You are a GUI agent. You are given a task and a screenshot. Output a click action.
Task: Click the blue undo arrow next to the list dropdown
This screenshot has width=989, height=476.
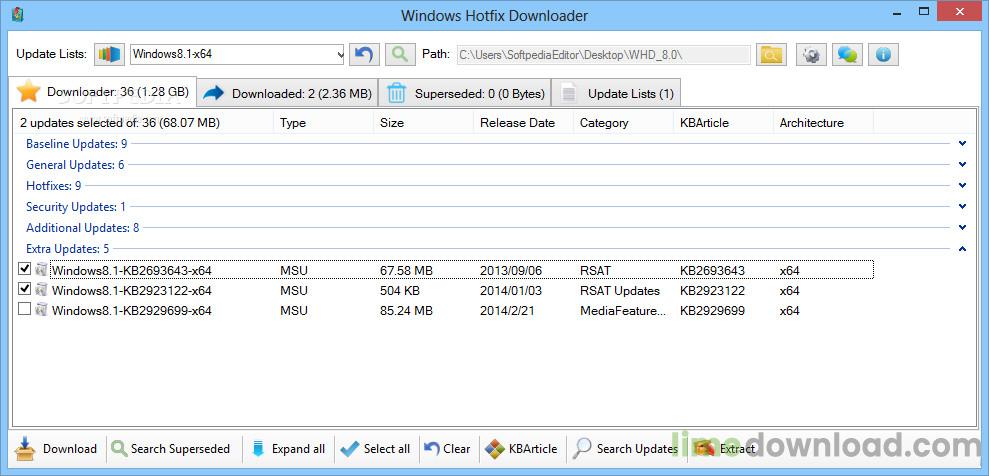(x=364, y=54)
